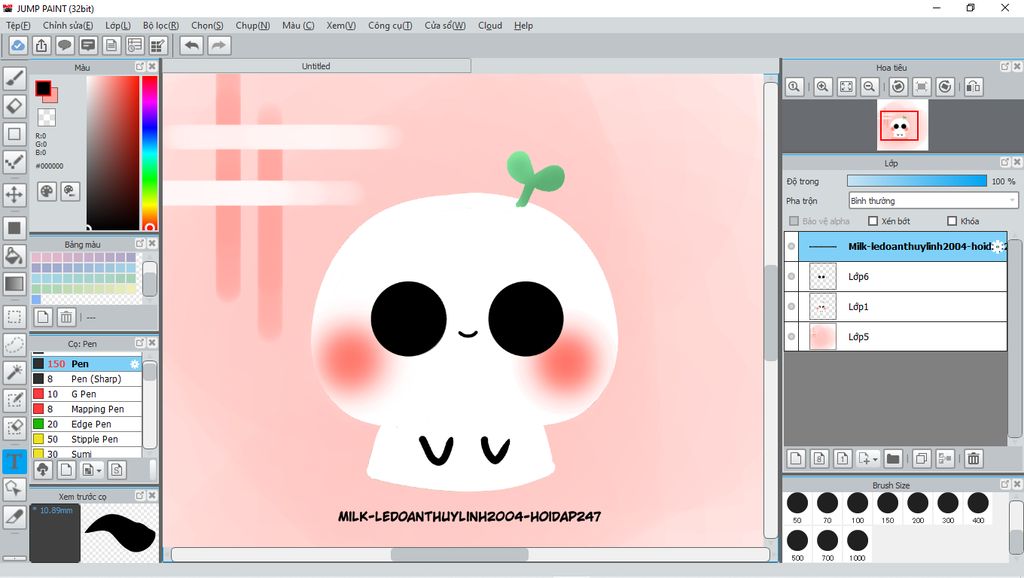
Task: Adjust the Độ trong opacity slider
Action: (917, 181)
